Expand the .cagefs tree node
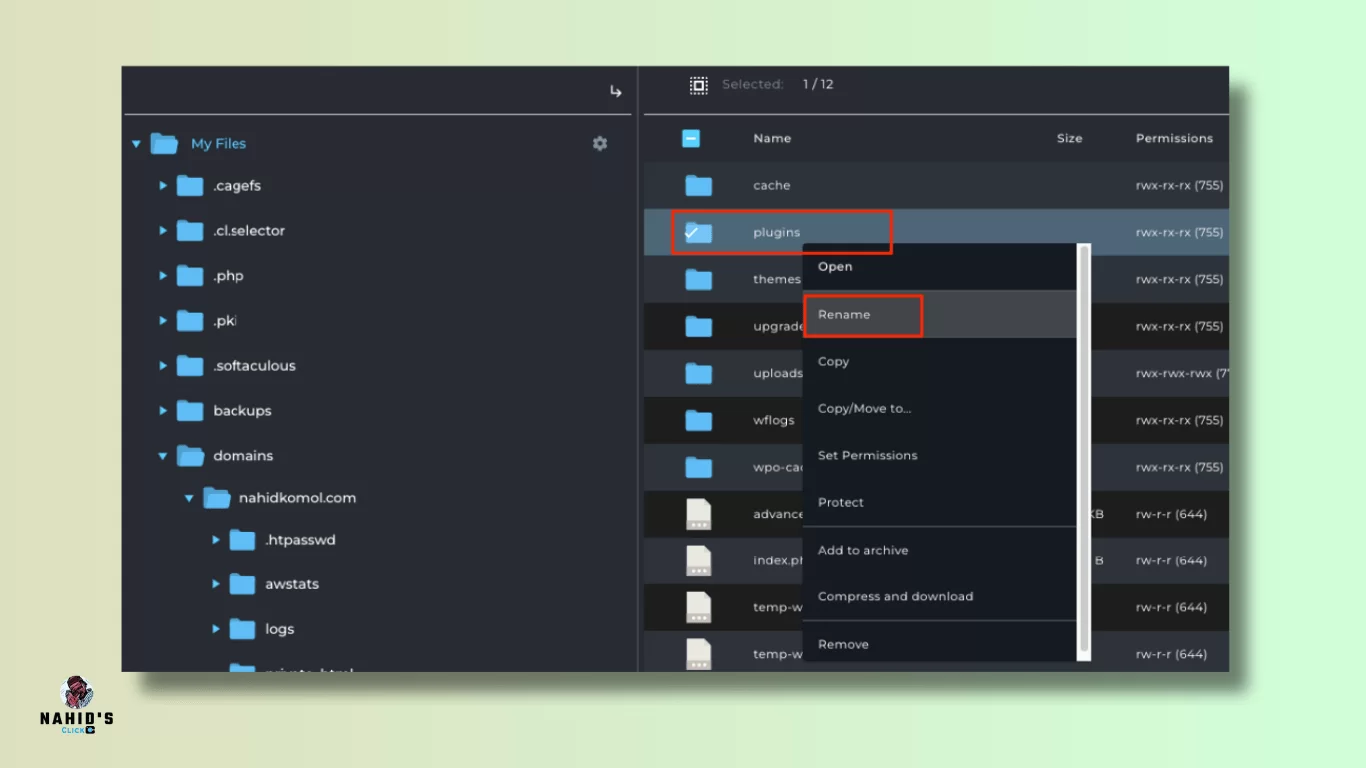1366x768 pixels. [163, 186]
